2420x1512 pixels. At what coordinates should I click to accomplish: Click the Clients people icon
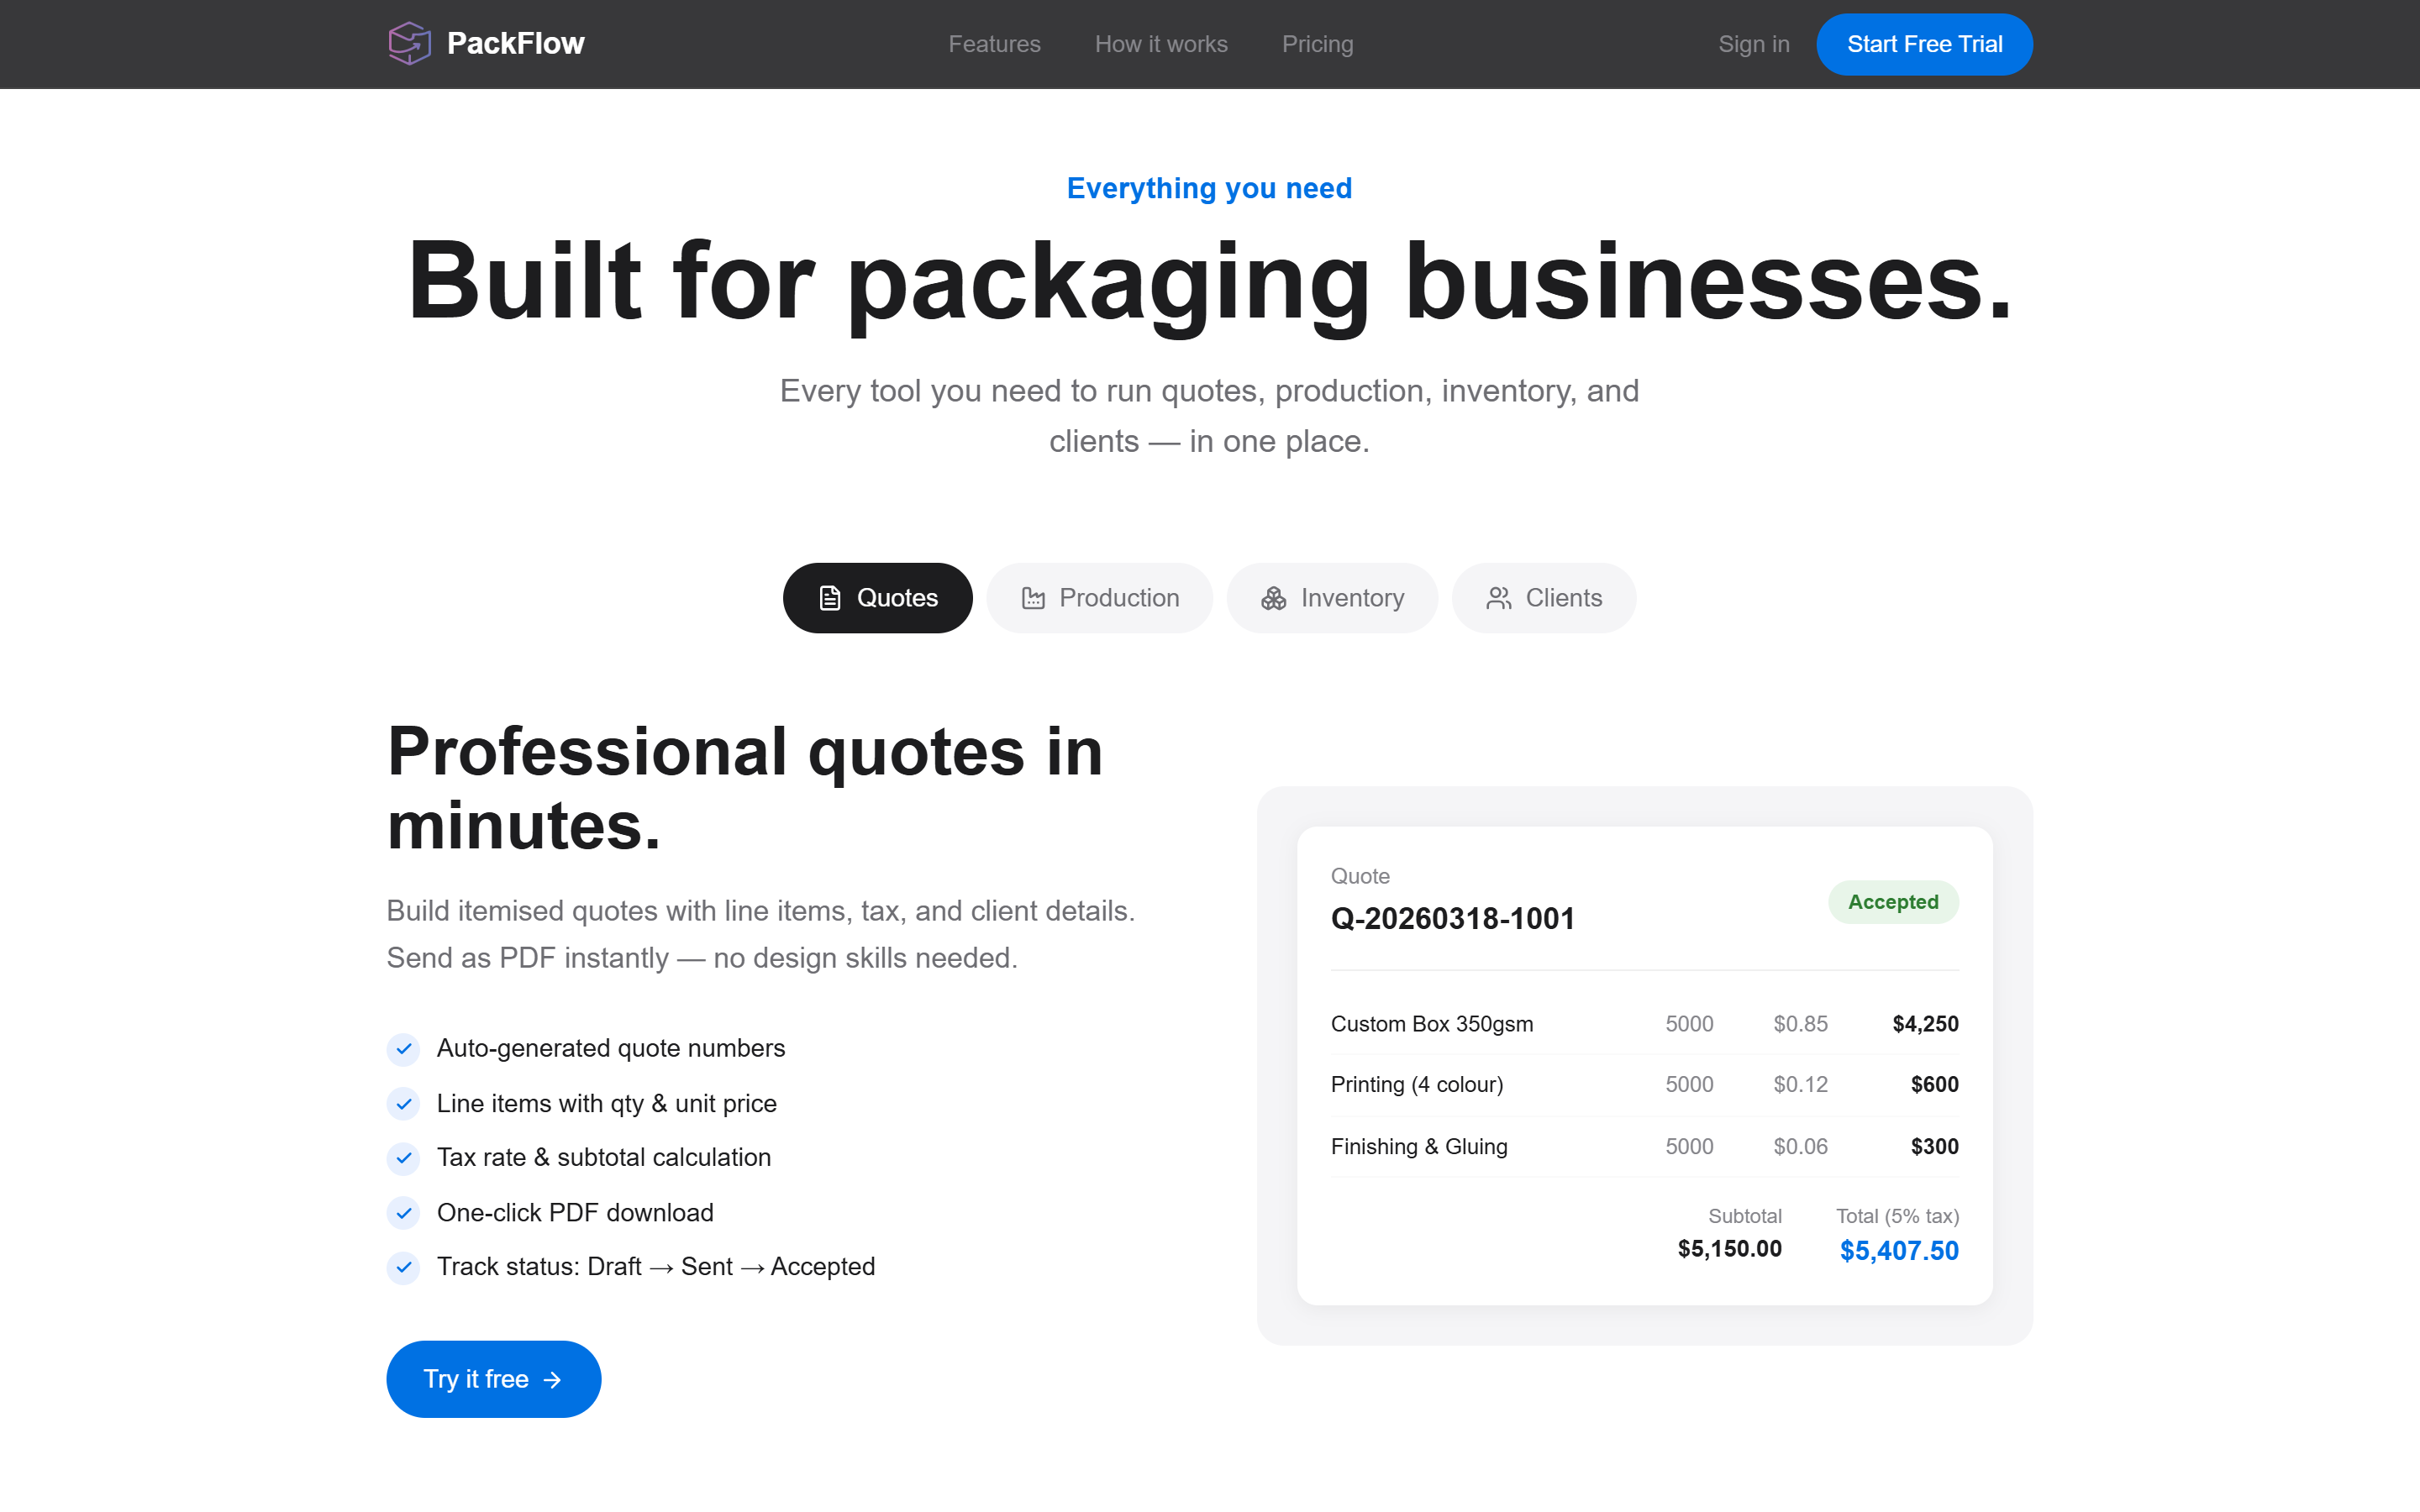[x=1498, y=597]
